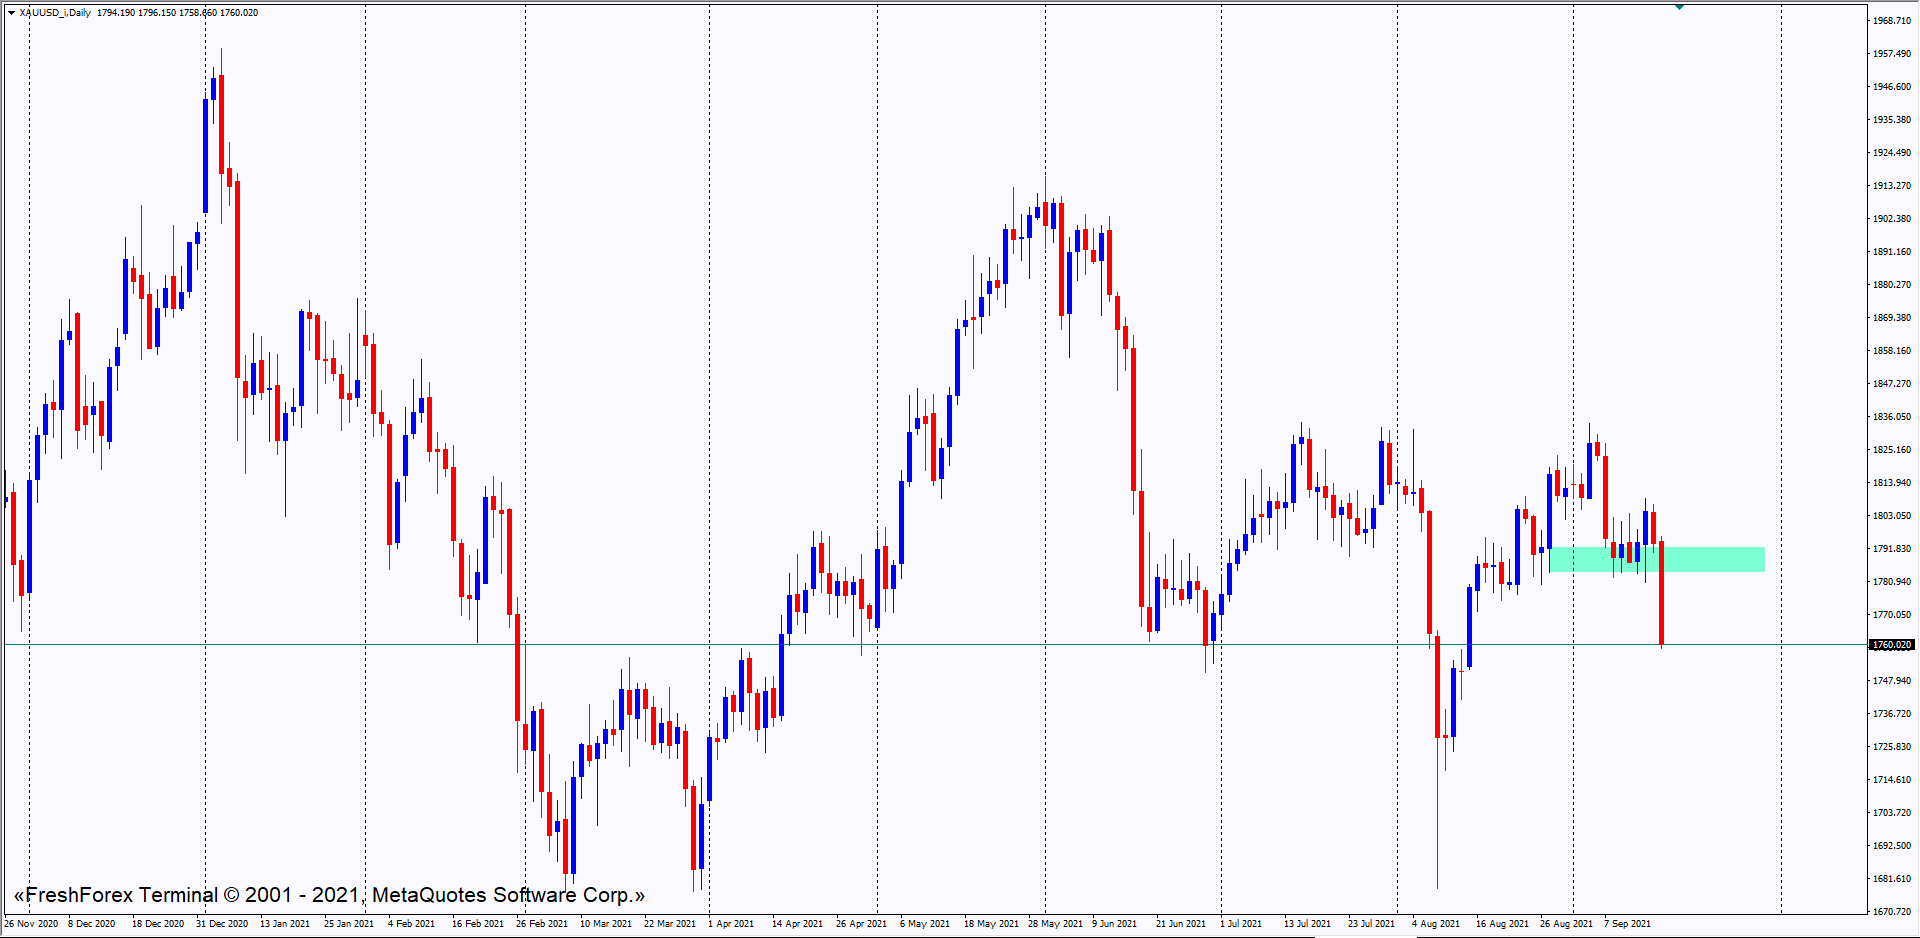Image resolution: width=1920 pixels, height=938 pixels.
Task: Click the teal chart shift triangle marker
Action: point(1679,6)
